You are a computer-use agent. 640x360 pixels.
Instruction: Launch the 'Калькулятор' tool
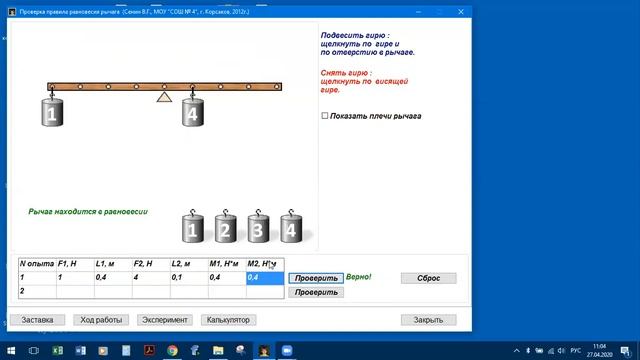(x=228, y=320)
